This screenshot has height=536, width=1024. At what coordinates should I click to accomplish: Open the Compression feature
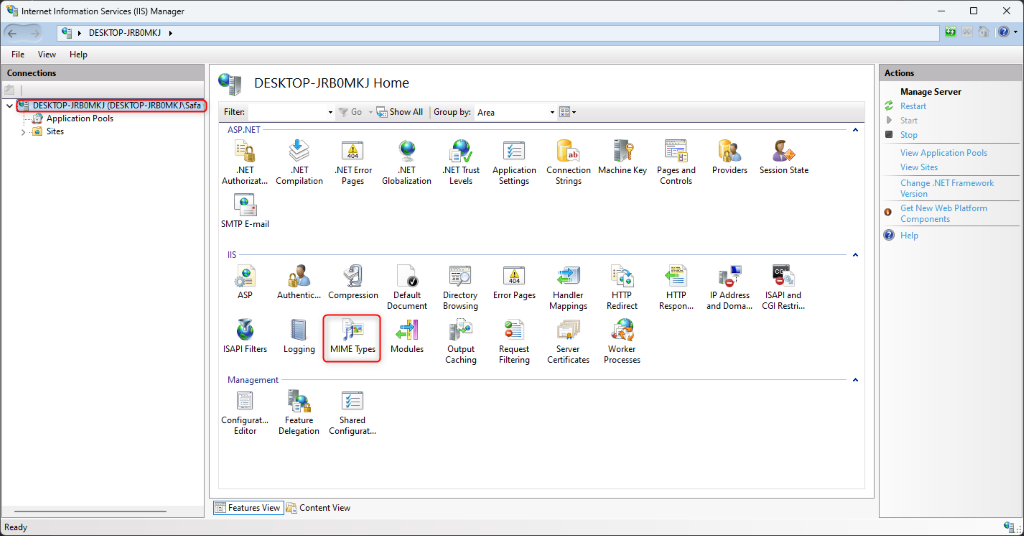click(353, 282)
